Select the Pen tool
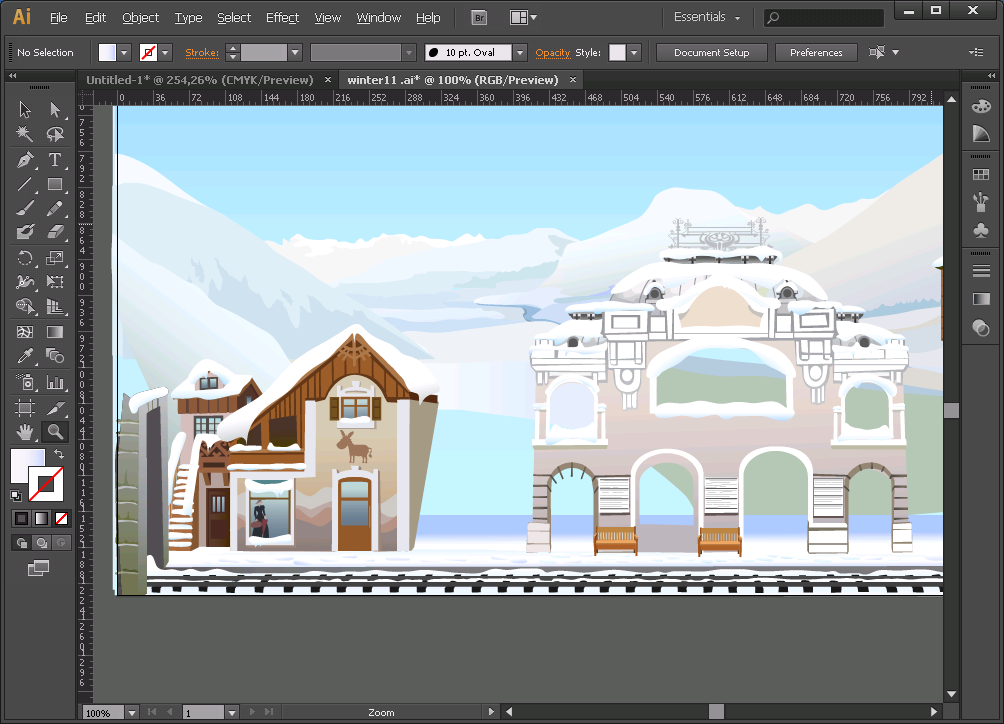The width and height of the screenshot is (1004, 724). (x=25, y=160)
